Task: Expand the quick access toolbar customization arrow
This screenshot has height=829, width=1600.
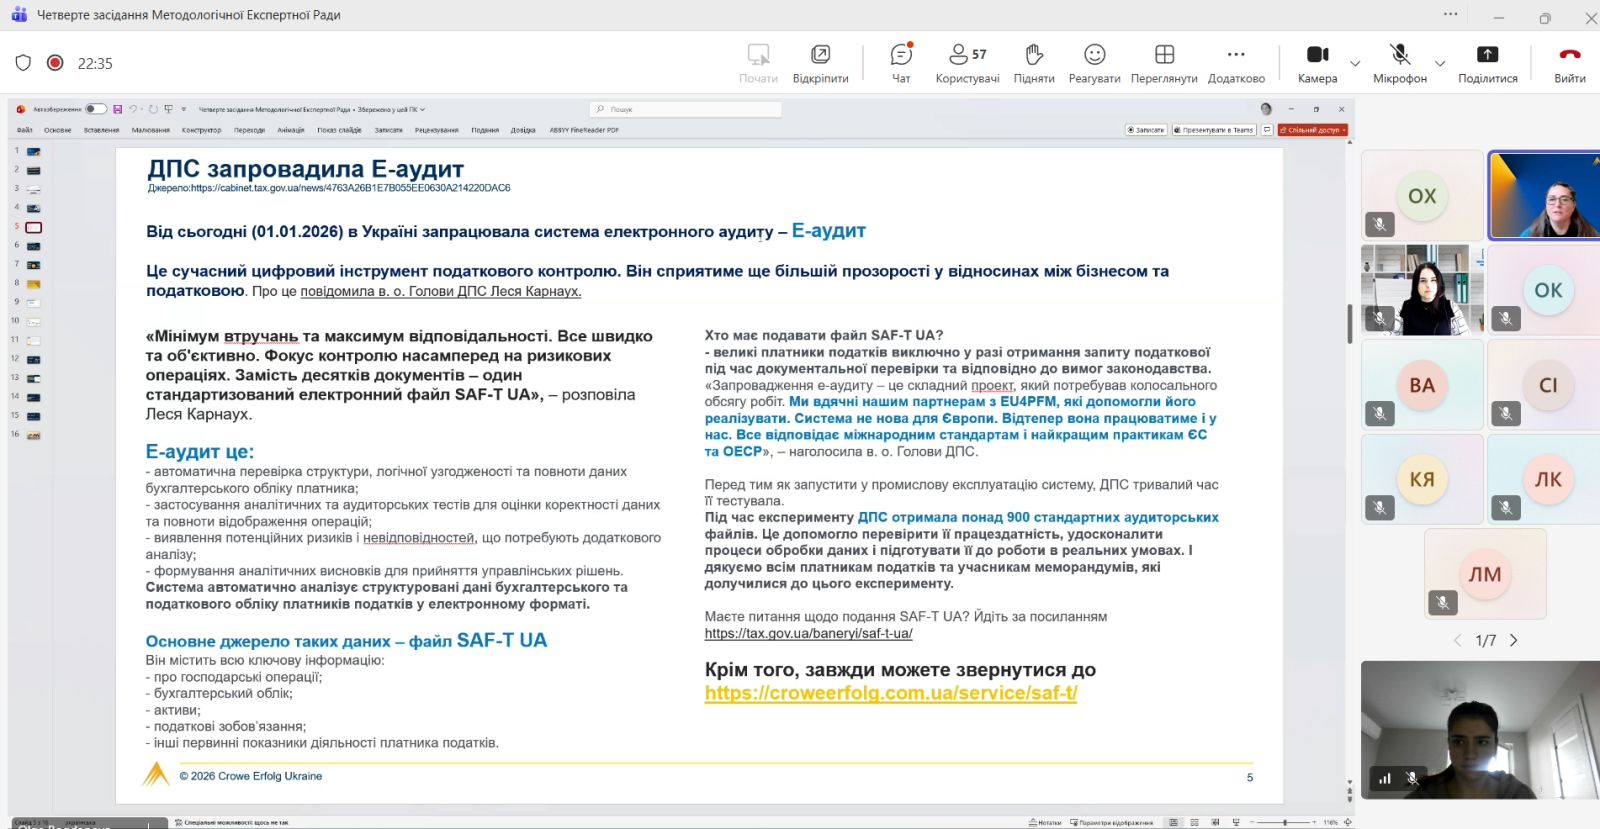Action: tap(184, 110)
